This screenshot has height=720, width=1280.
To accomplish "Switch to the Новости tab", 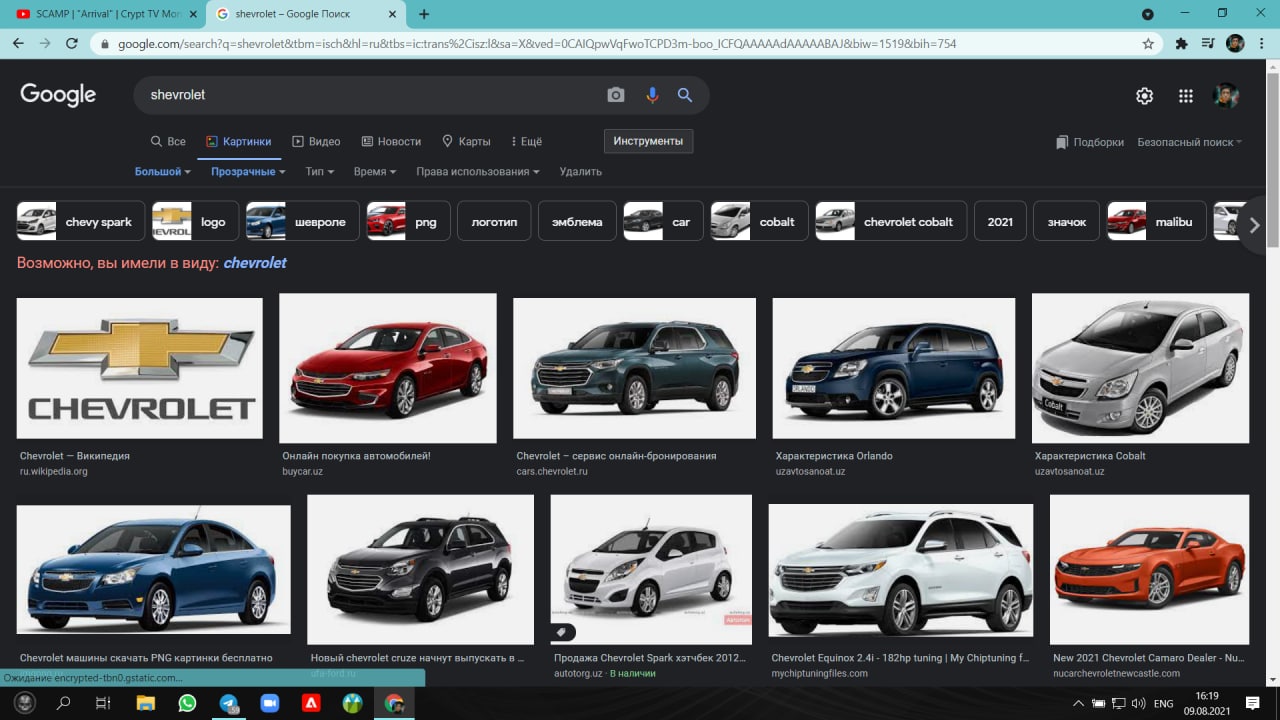I will (x=391, y=142).
